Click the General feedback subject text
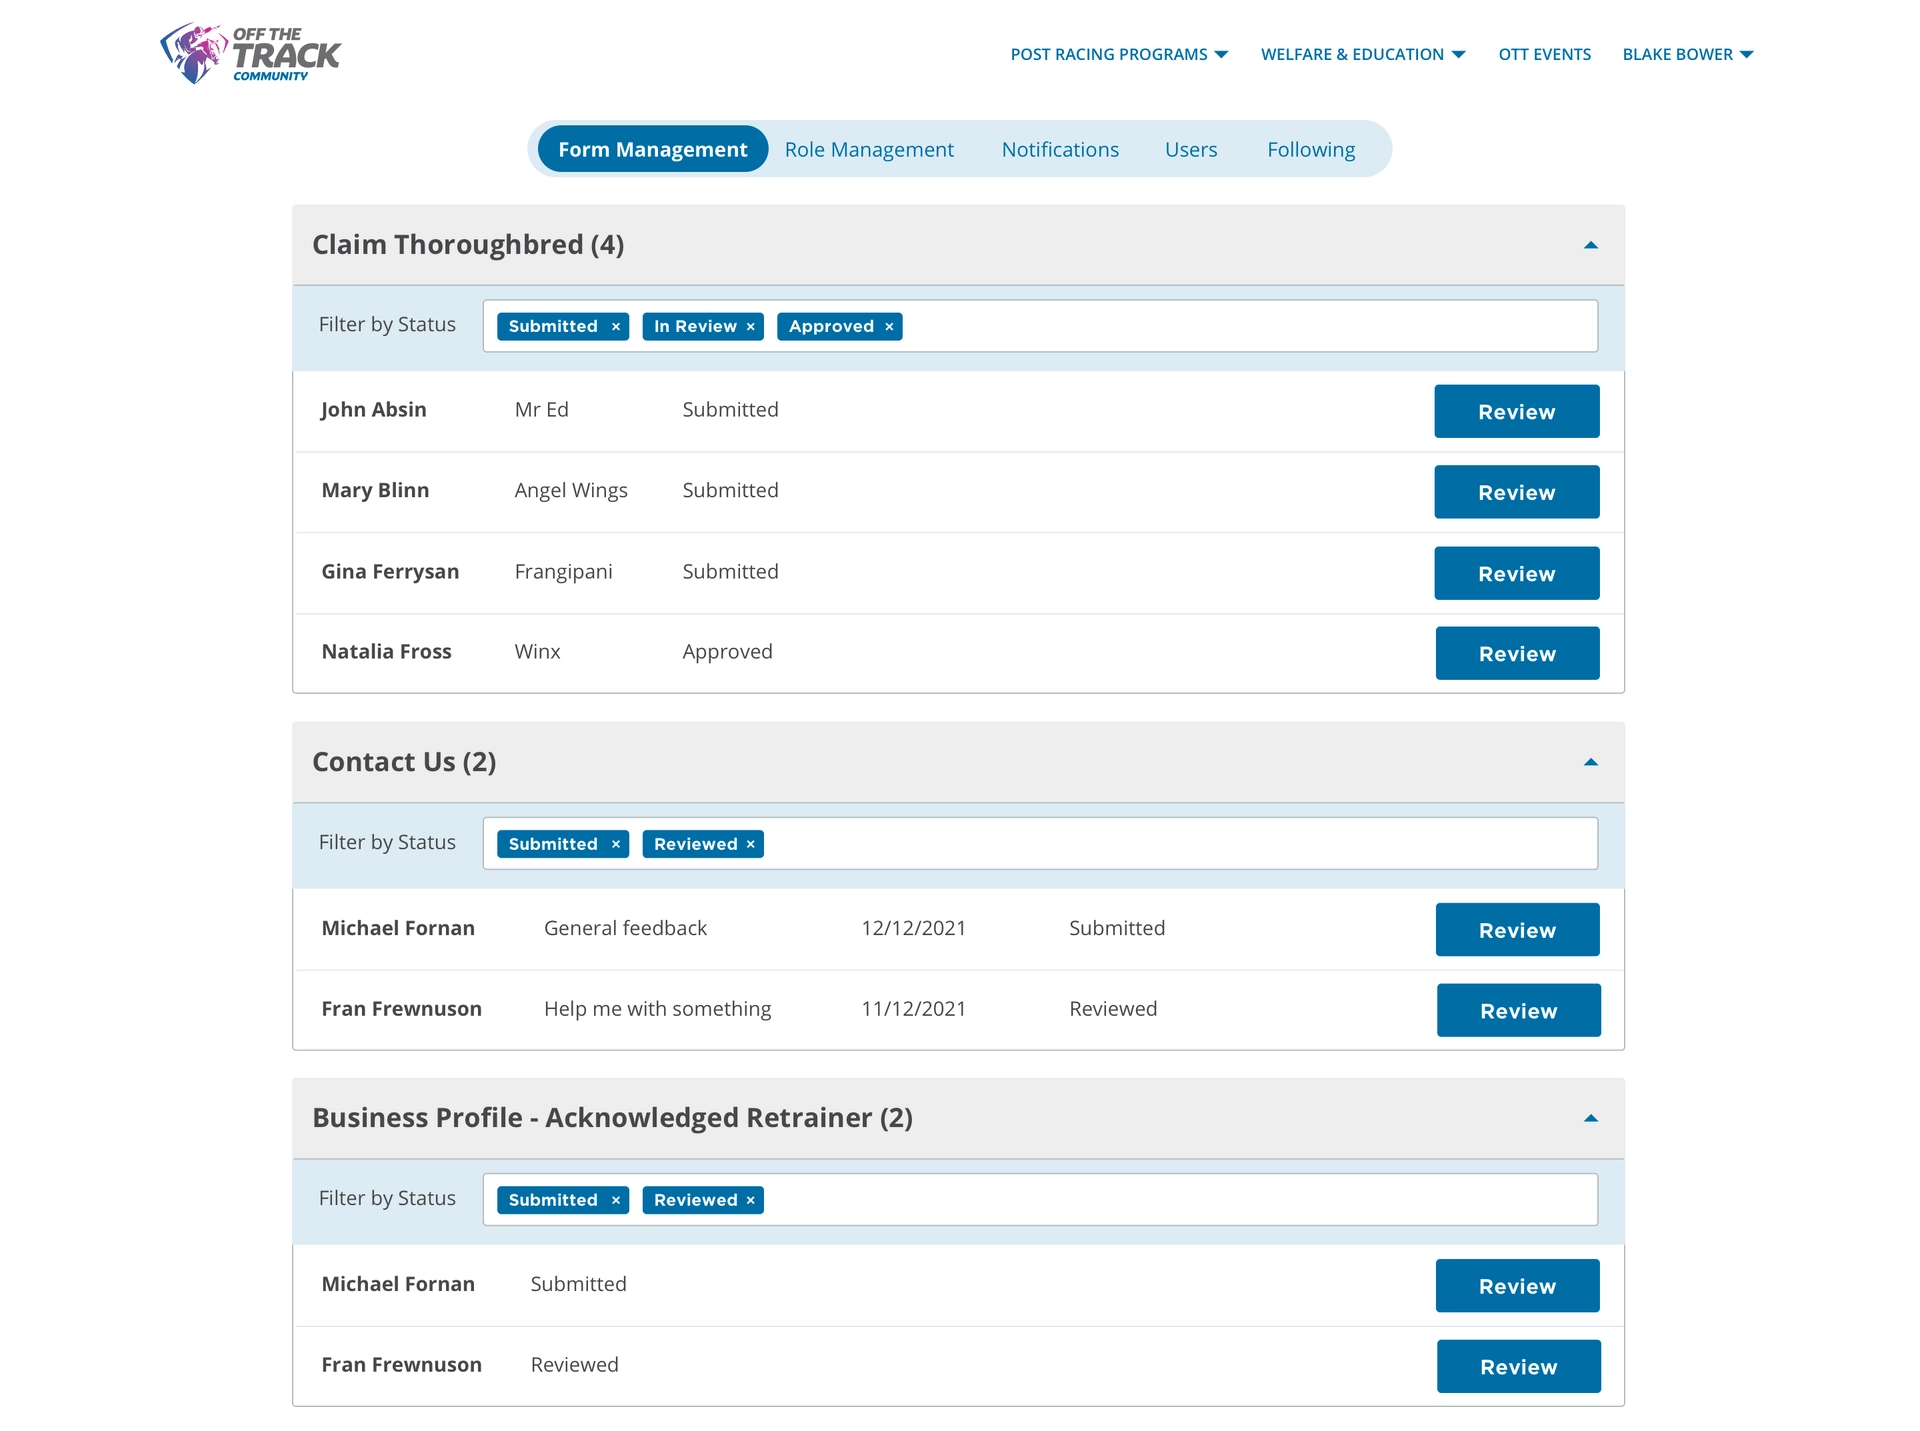This screenshot has width=1920, height=1431. [x=625, y=928]
